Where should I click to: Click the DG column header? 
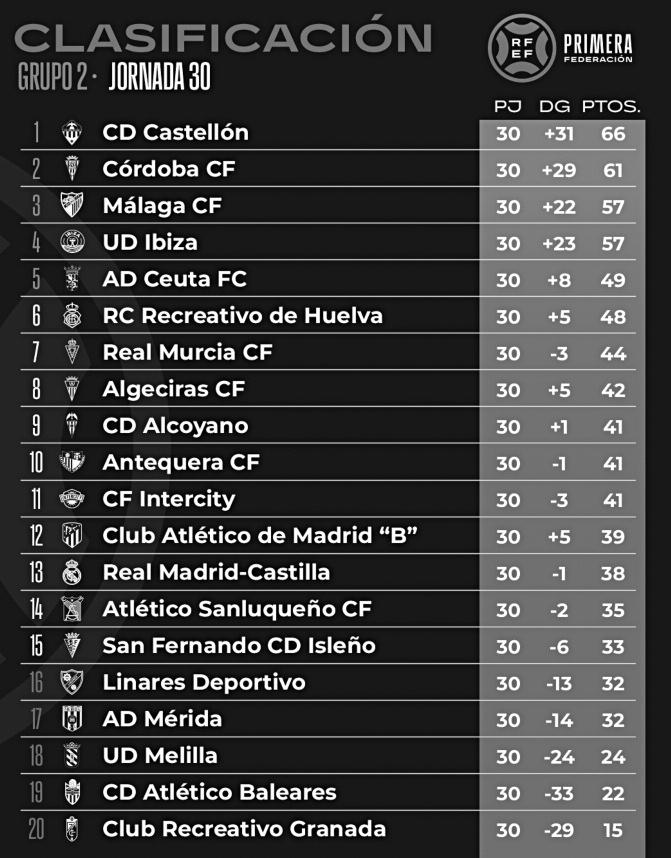click(554, 106)
